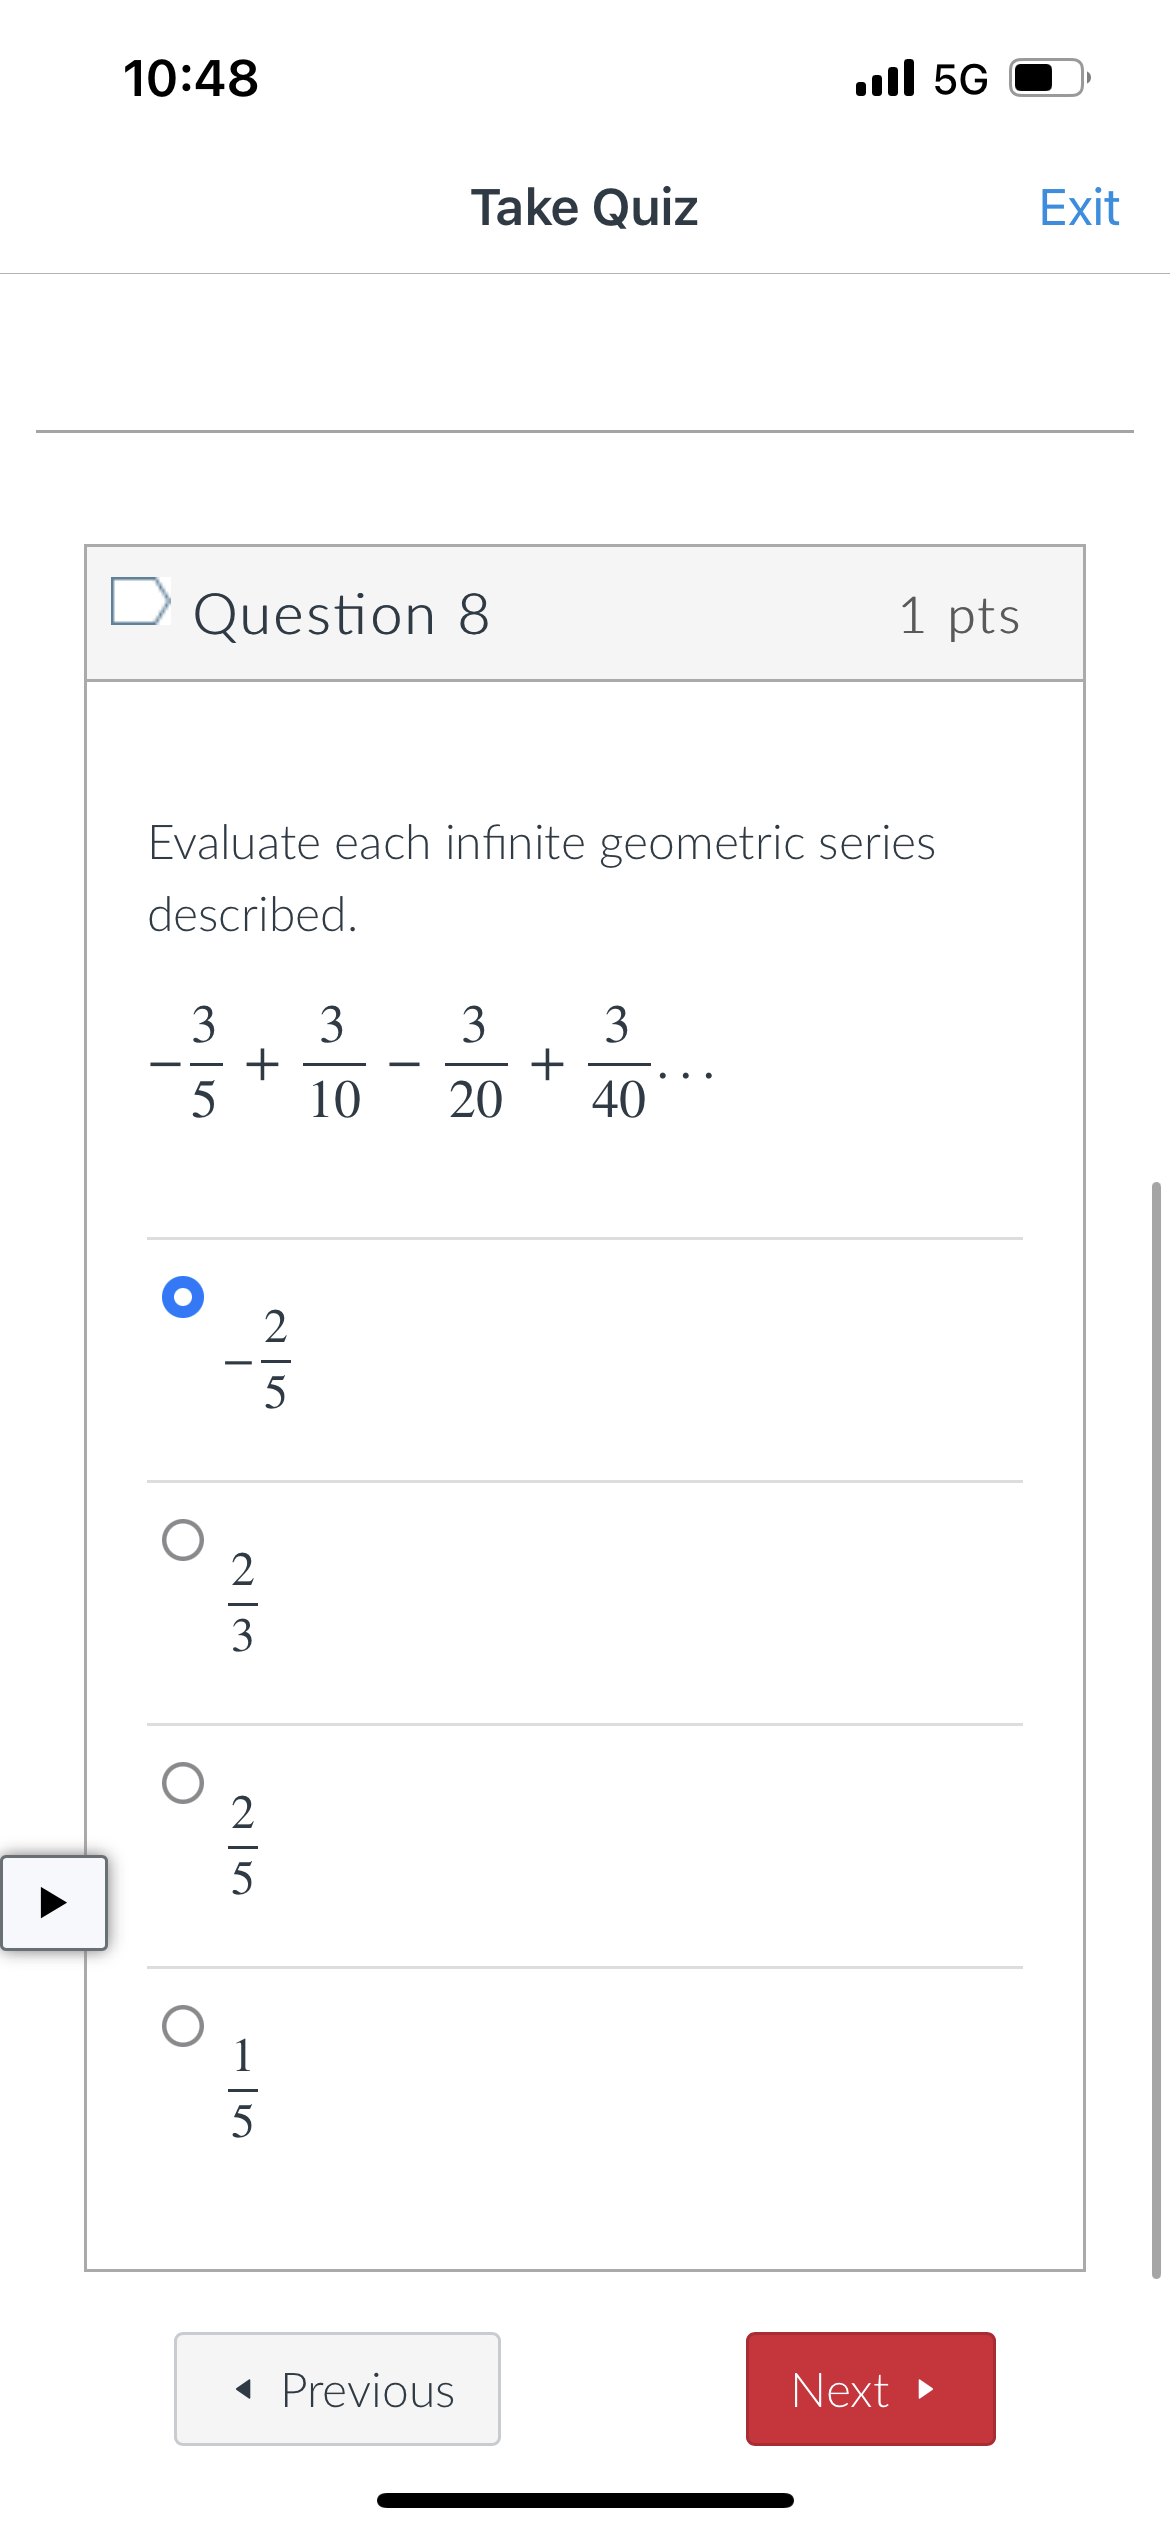Tap the Take Quiz title
This screenshot has height=2532, width=1170.
[x=584, y=208]
